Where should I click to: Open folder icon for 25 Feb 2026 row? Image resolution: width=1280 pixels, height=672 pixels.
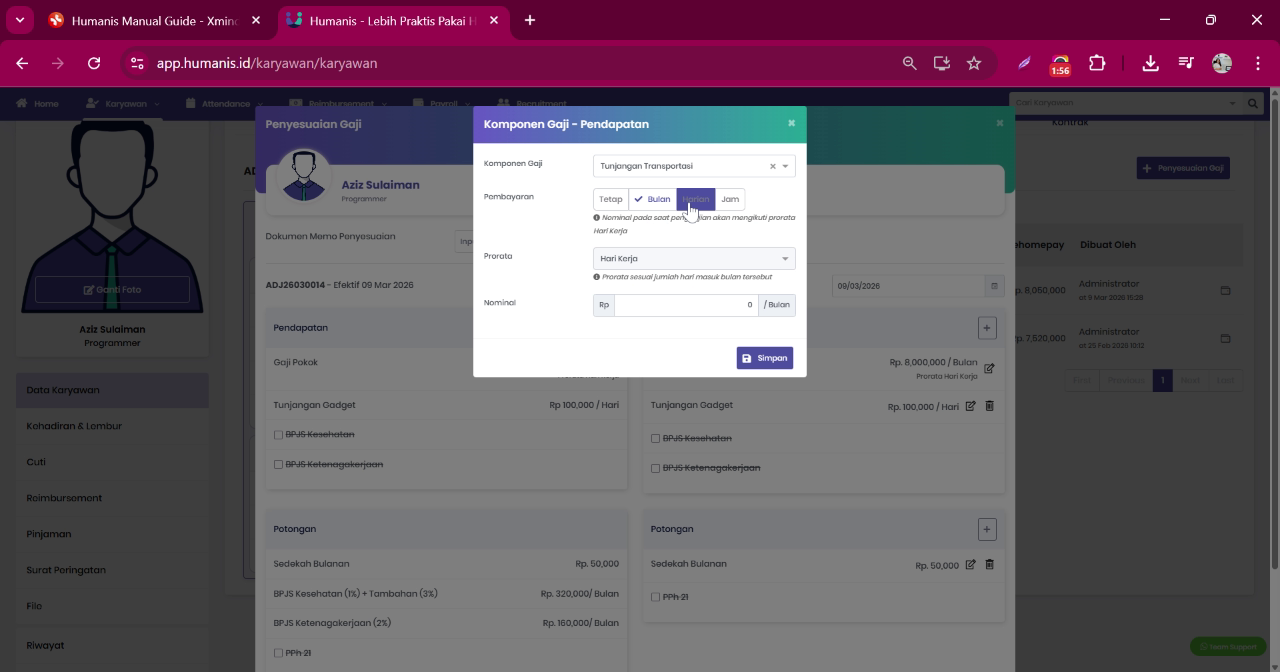click(1226, 339)
